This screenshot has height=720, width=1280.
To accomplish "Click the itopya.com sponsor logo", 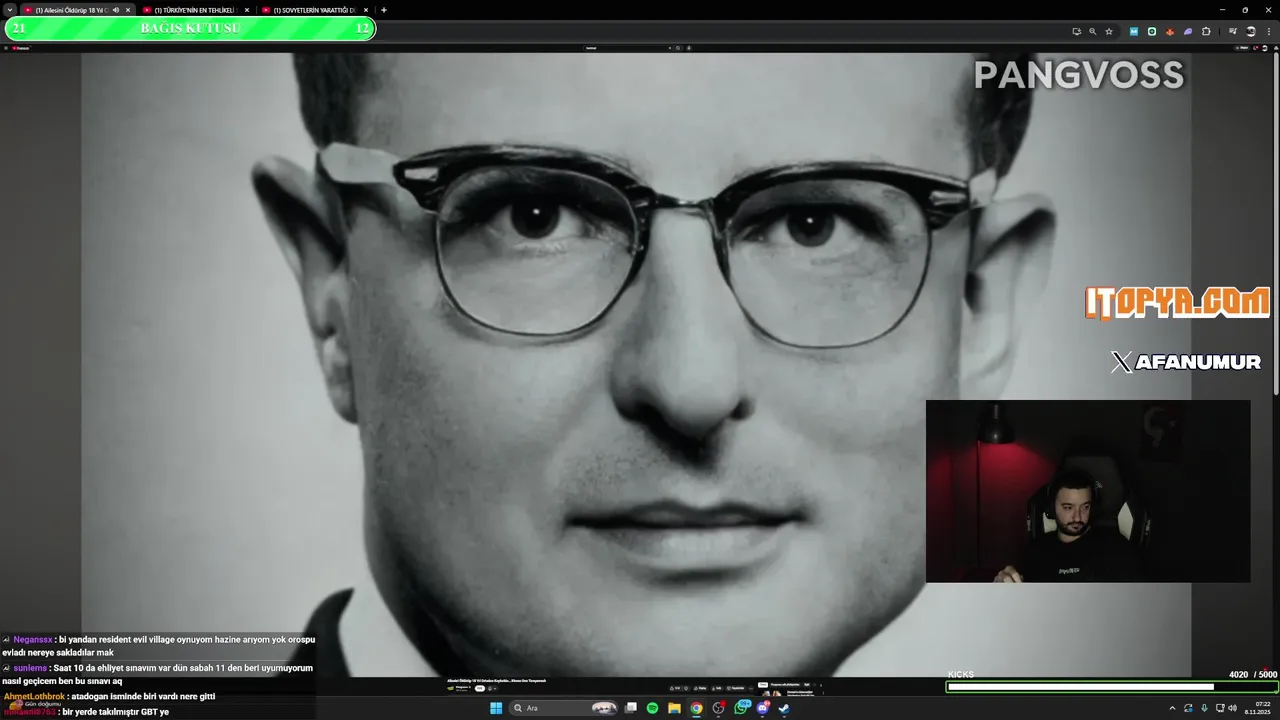I will [1177, 302].
